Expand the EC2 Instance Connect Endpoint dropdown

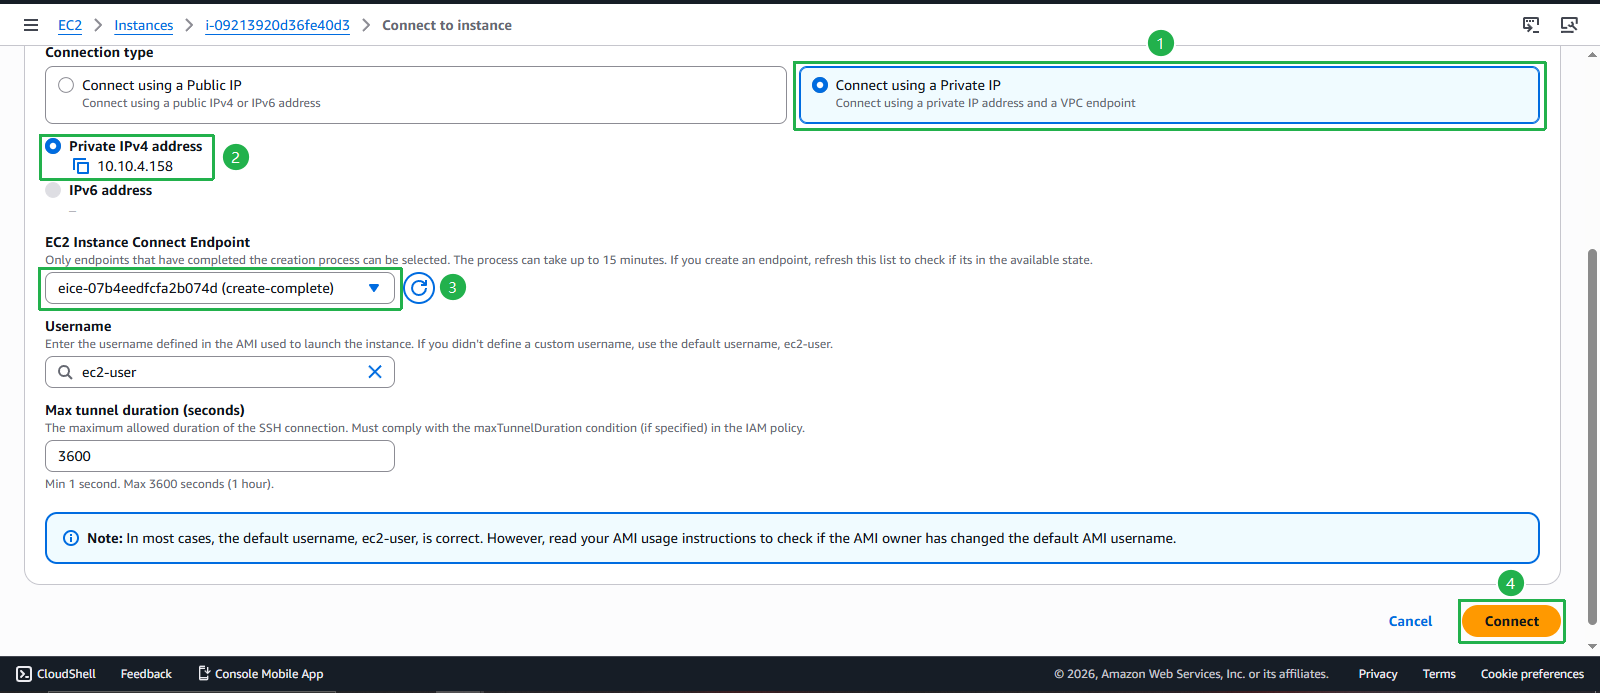click(x=220, y=288)
